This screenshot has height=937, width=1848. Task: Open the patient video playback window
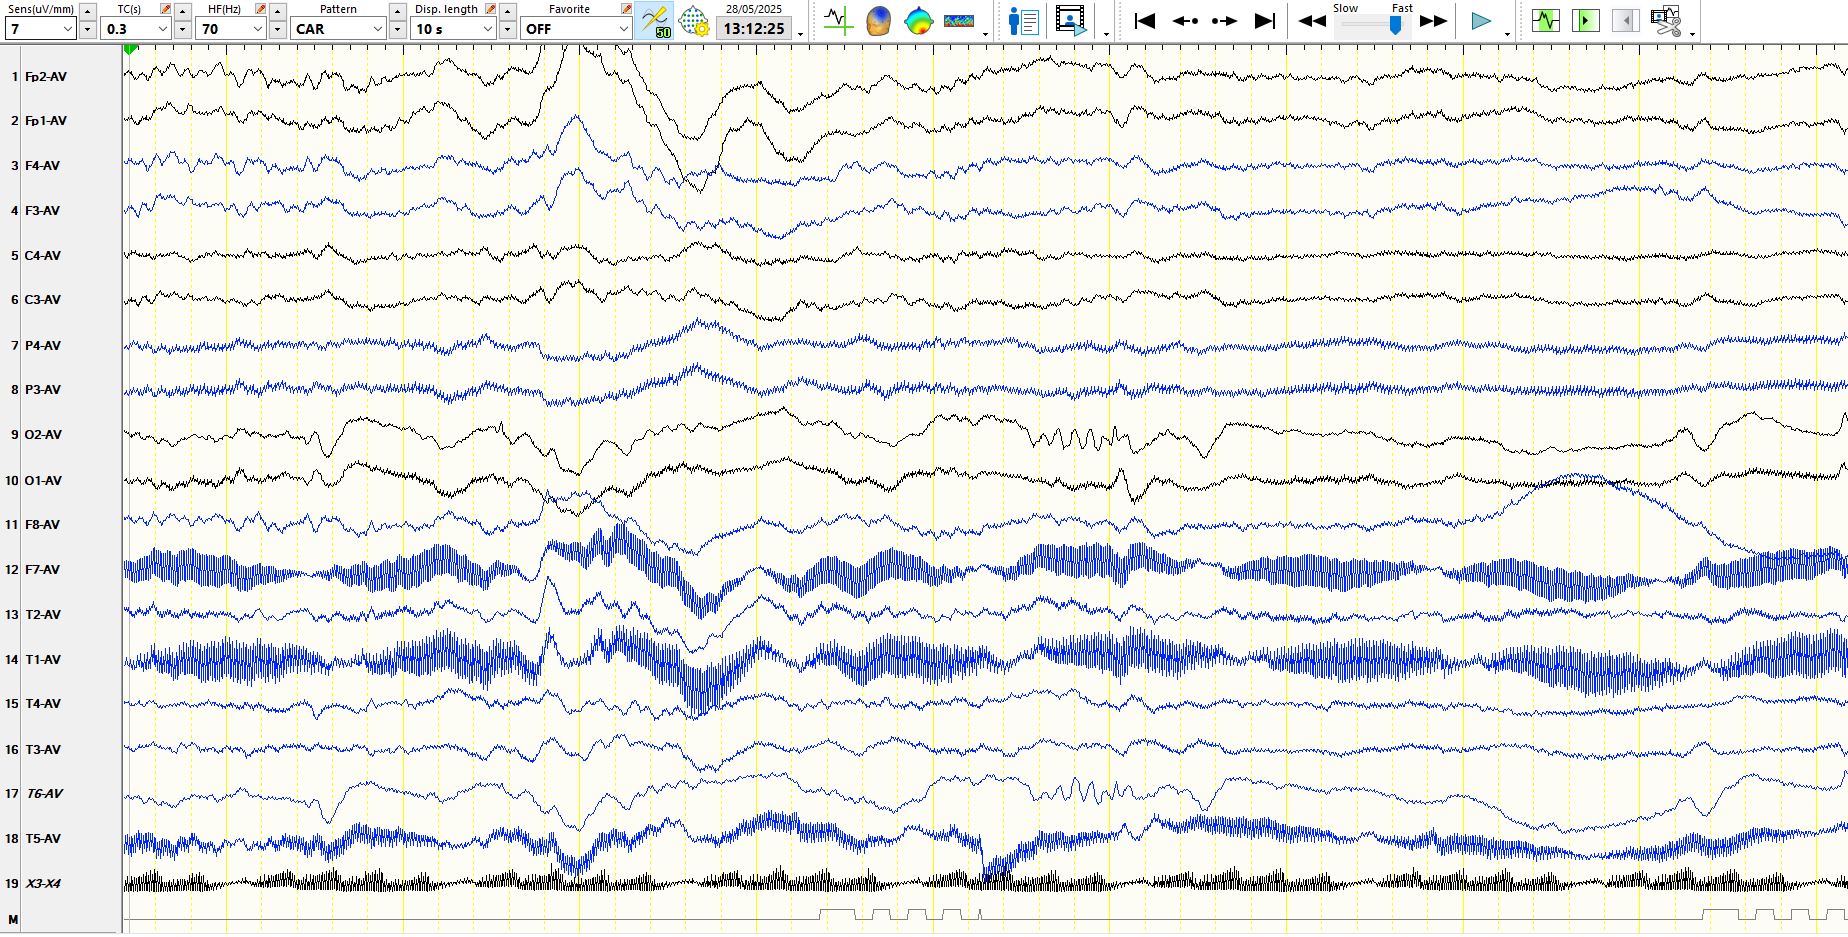(1070, 21)
